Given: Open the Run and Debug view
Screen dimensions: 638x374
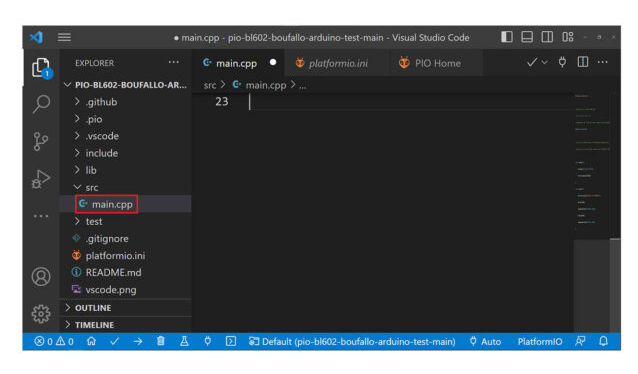Looking at the screenshot, I should [41, 179].
